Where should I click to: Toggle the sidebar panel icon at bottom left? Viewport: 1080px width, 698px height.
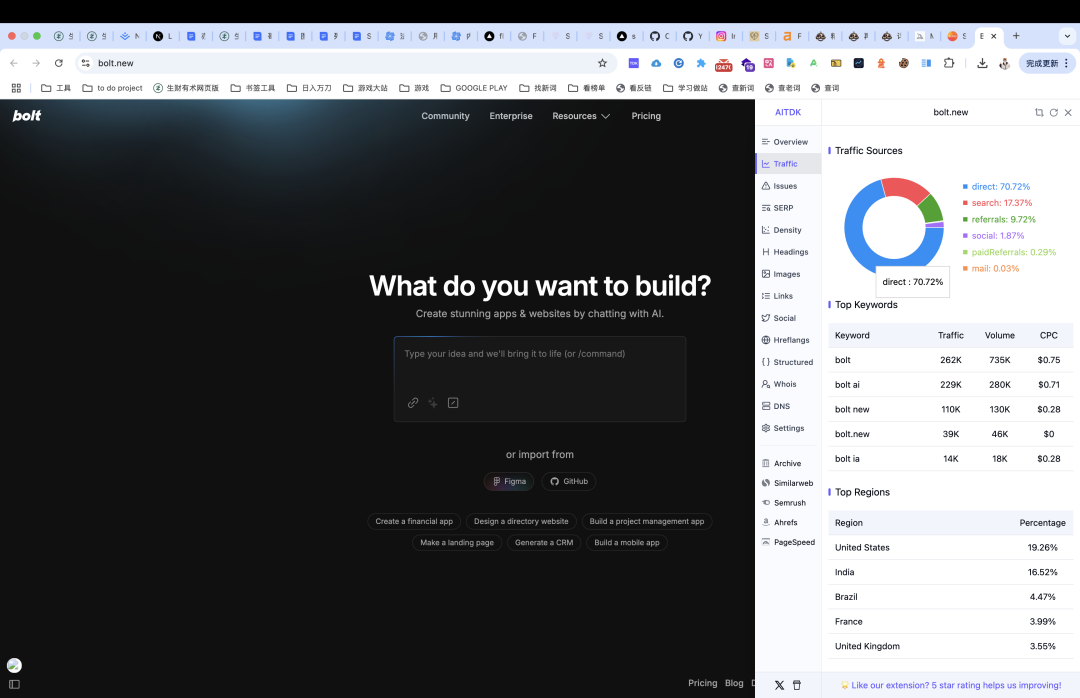pyautogui.click(x=14, y=684)
